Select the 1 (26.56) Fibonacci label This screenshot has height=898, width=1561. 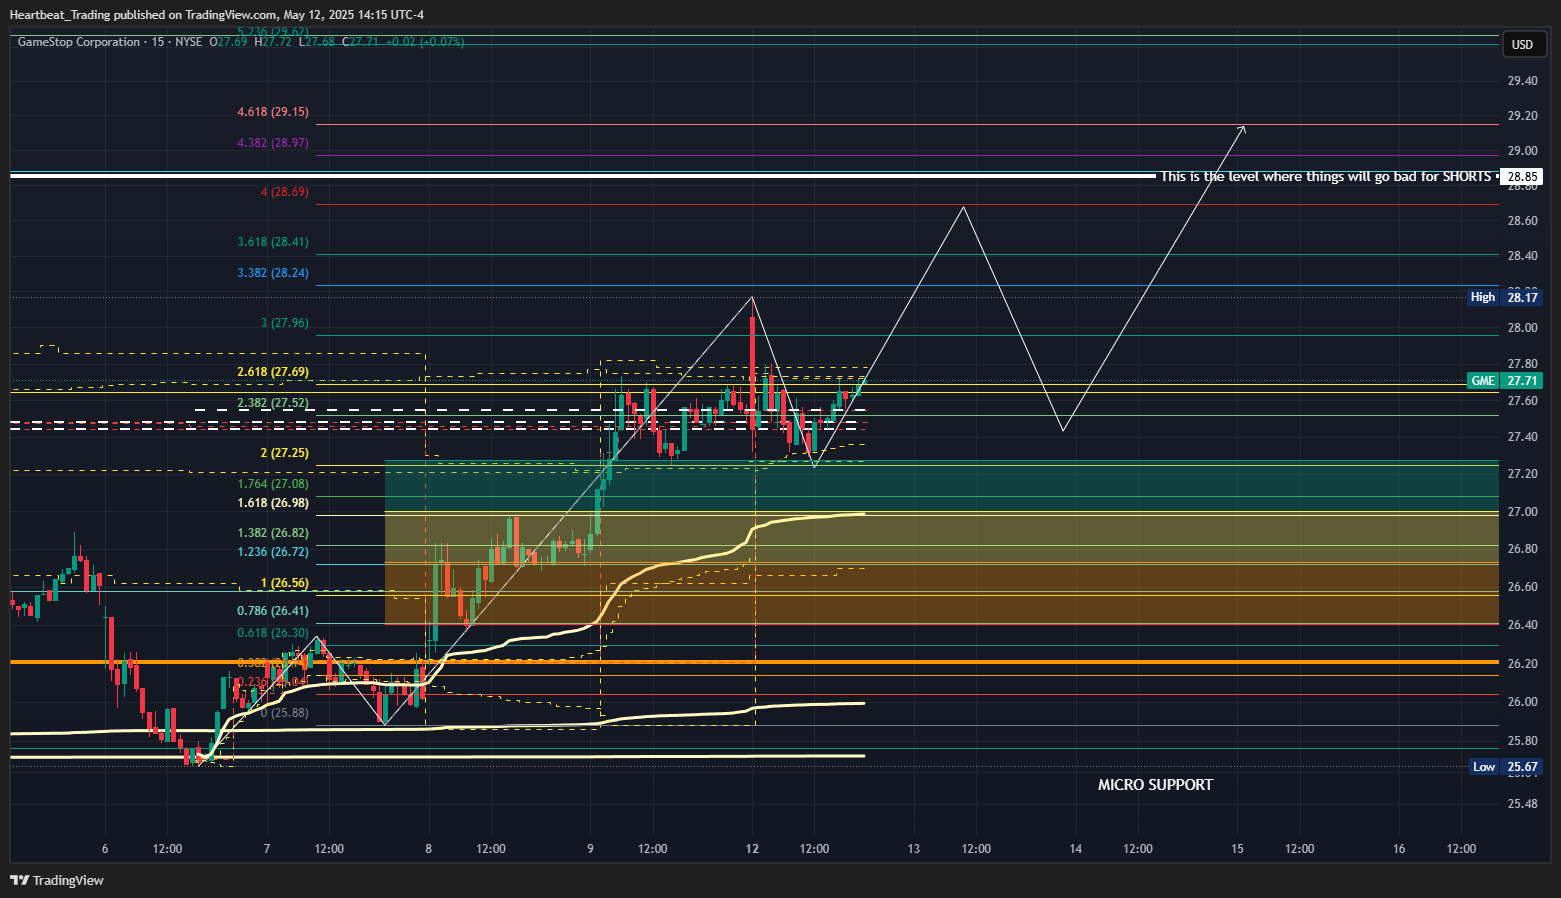click(285, 583)
